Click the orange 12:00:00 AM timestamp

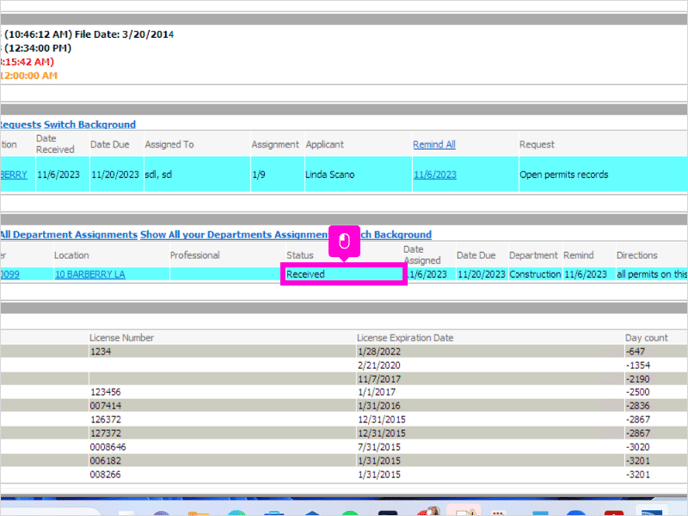point(29,75)
